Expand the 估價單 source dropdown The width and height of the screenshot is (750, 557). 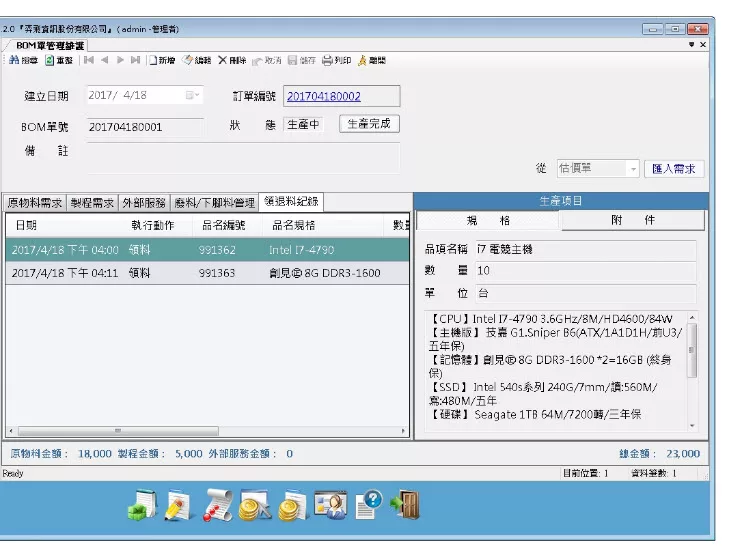633,169
